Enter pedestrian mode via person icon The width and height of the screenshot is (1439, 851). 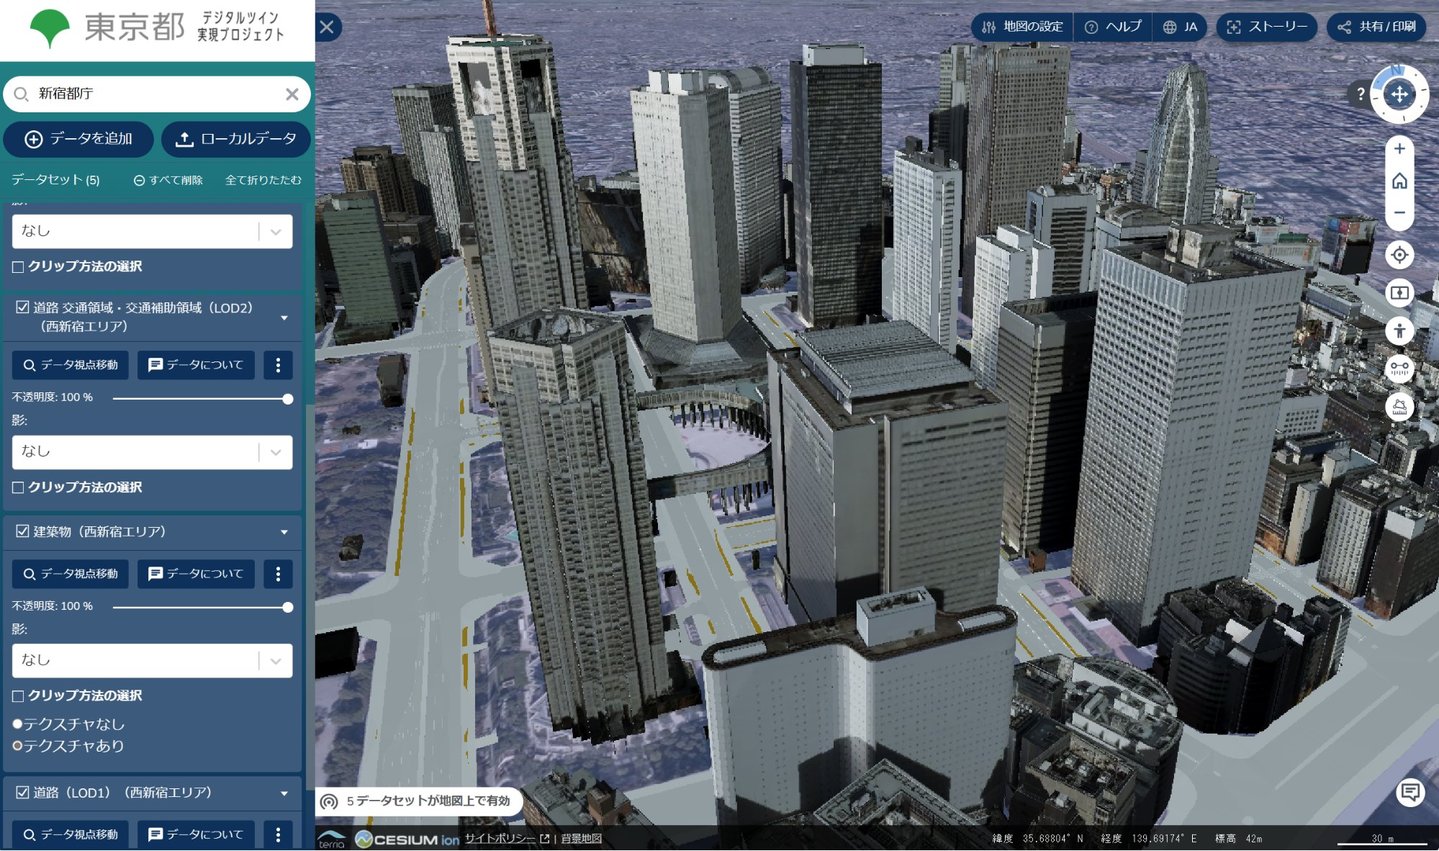point(1399,330)
